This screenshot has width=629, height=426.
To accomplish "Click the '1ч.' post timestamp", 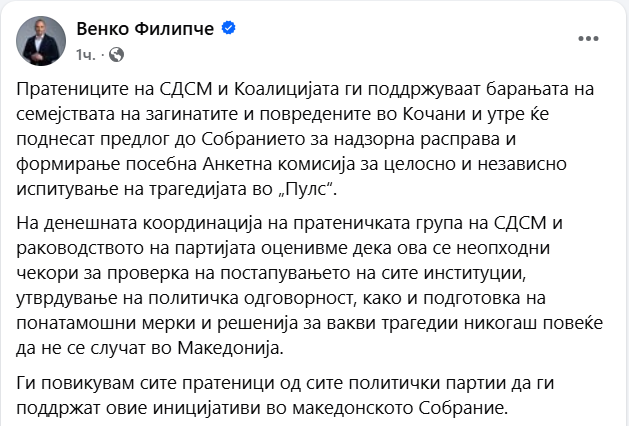I will coord(85,52).
